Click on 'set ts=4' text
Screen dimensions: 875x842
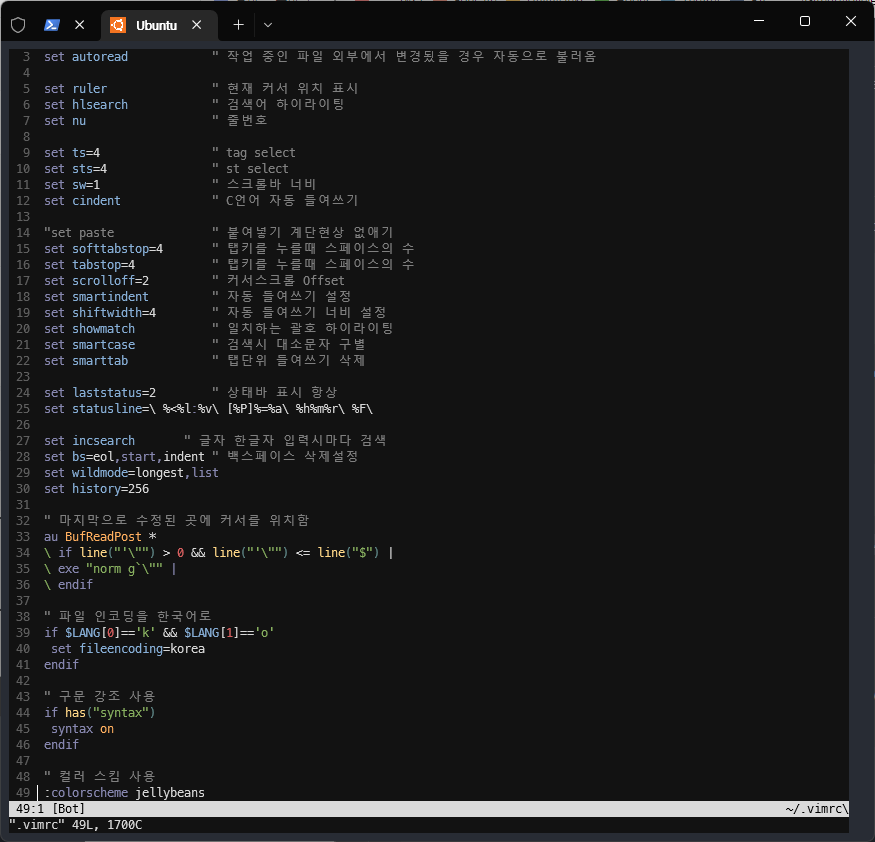click(72, 153)
